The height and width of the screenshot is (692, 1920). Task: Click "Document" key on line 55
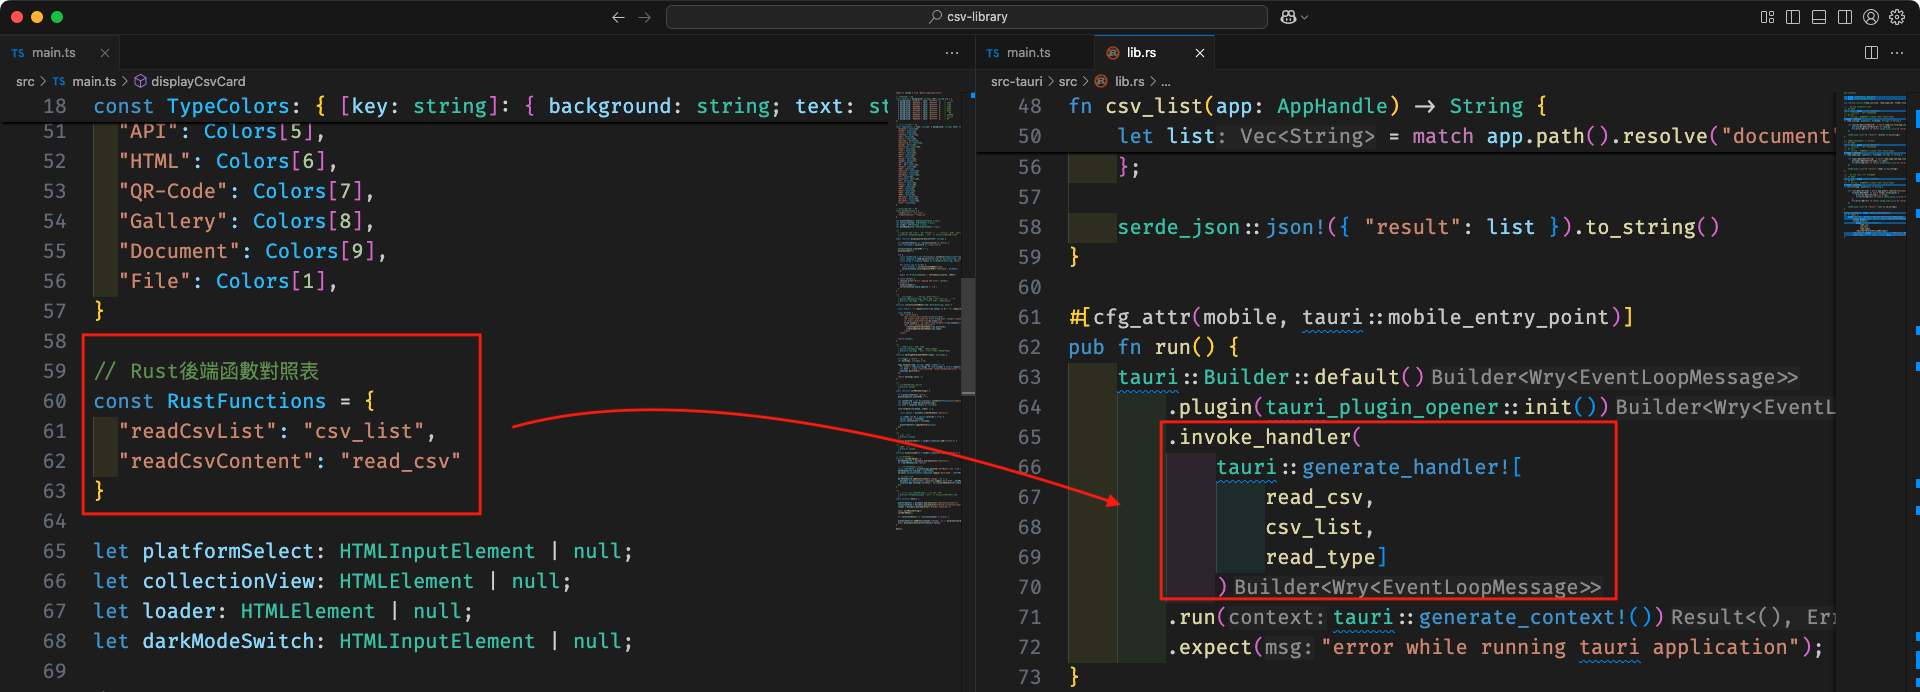pyautogui.click(x=179, y=251)
